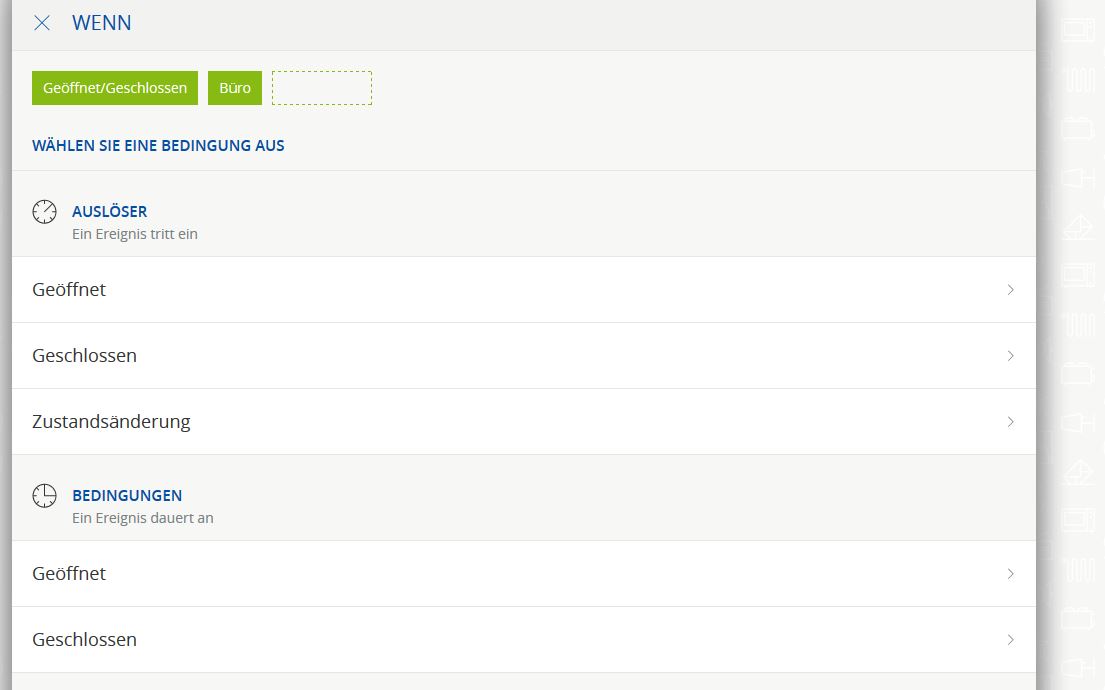This screenshot has width=1105, height=690.
Task: Click 'Ein Ereignis tritt ein' subtitle
Action: pos(135,234)
